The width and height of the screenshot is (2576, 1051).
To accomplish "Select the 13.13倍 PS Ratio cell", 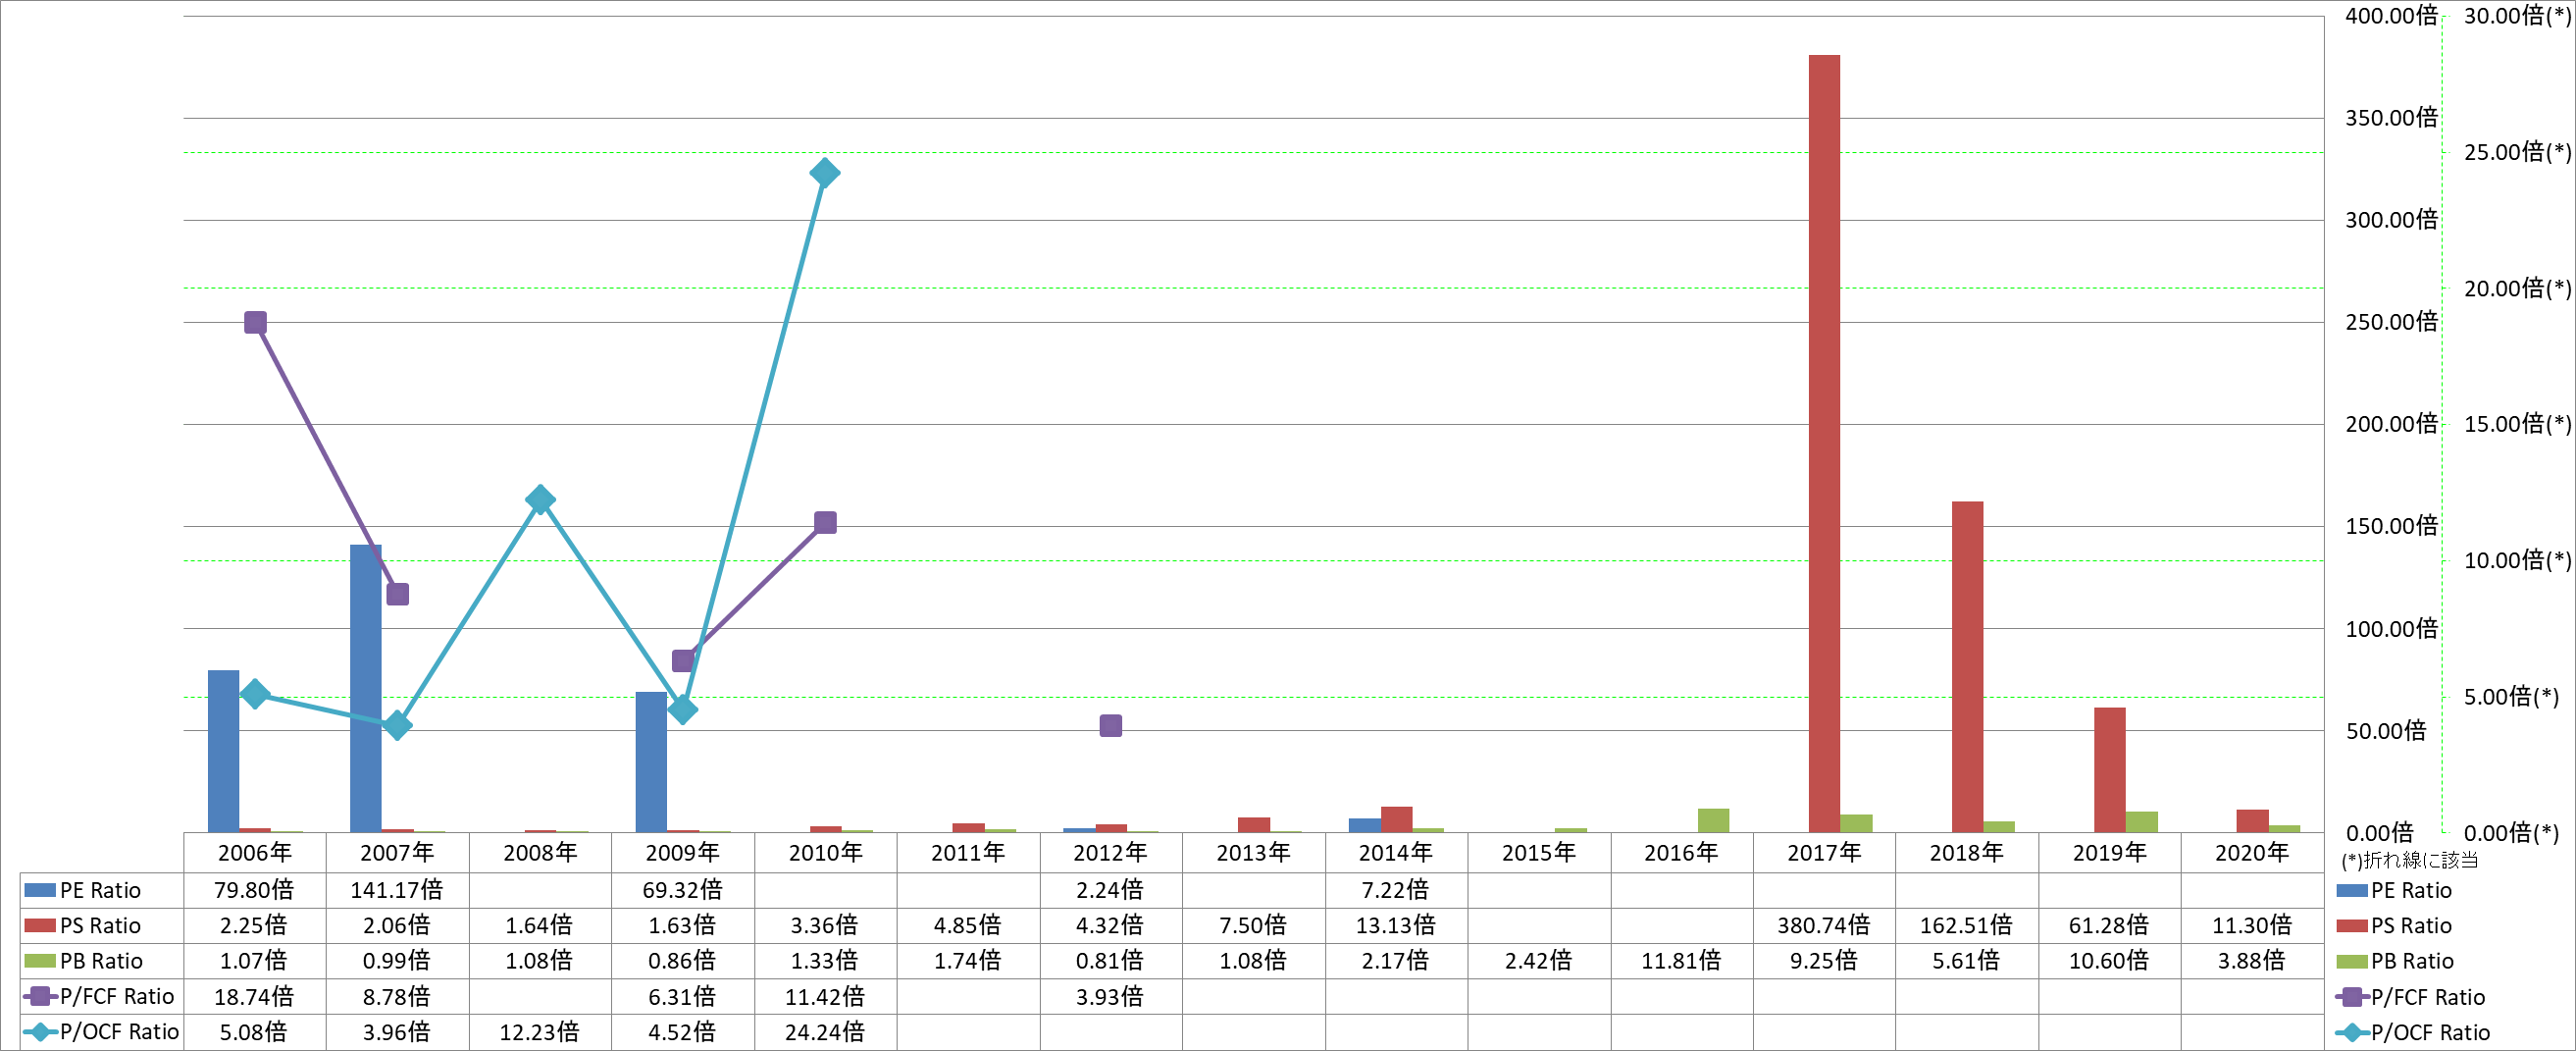I will [1396, 925].
